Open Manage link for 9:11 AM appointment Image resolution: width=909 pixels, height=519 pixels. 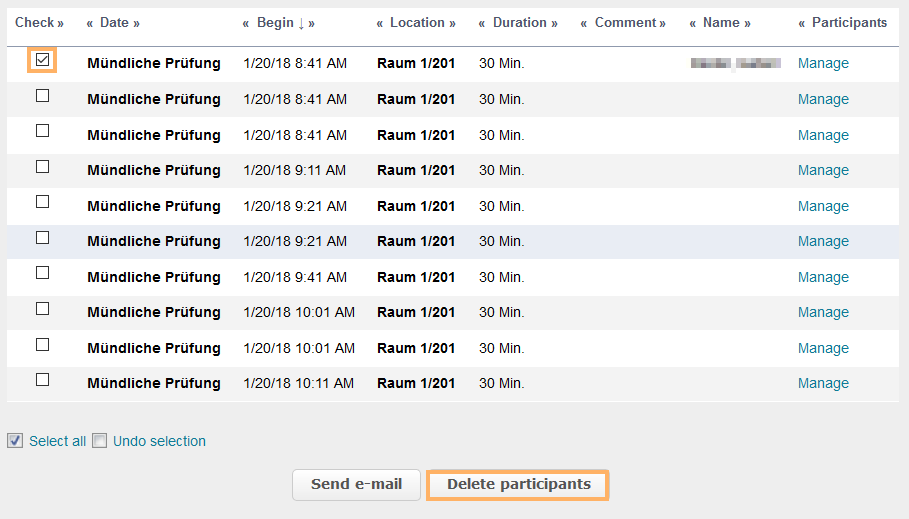pyautogui.click(x=823, y=170)
